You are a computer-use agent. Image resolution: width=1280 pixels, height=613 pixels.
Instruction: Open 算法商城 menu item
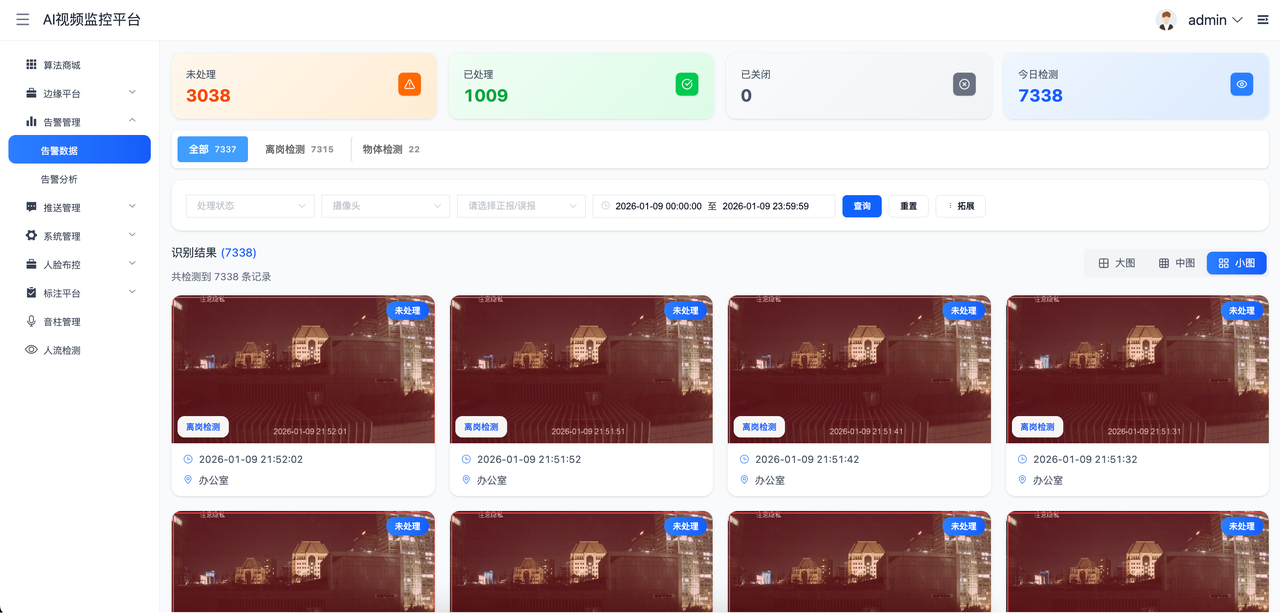(x=79, y=64)
